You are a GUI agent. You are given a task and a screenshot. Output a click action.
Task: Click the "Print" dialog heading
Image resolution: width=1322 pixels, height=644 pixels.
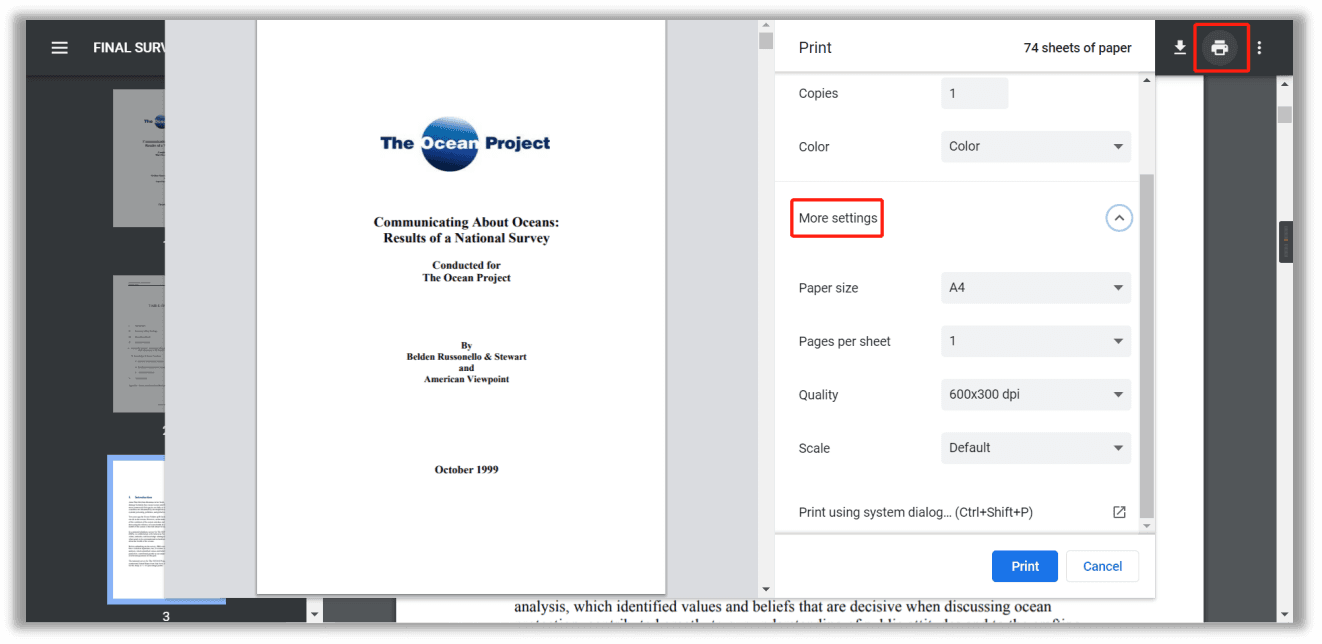(x=815, y=48)
